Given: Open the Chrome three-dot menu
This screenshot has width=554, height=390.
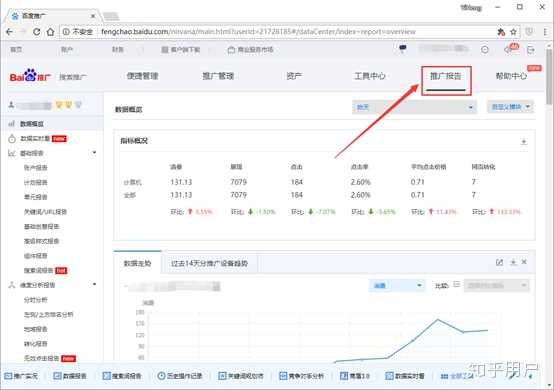Looking at the screenshot, I should 546,32.
